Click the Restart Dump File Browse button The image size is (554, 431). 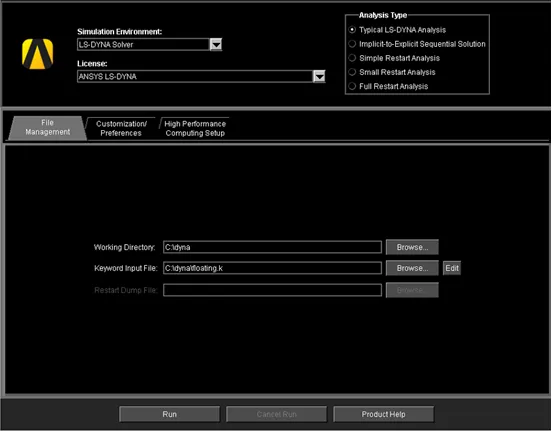[412, 290]
